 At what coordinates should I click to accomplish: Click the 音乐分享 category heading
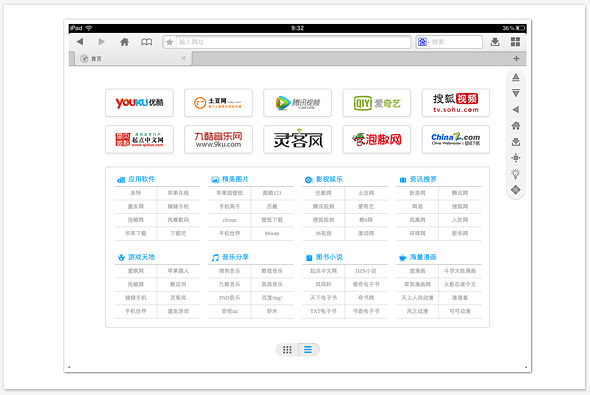235,257
